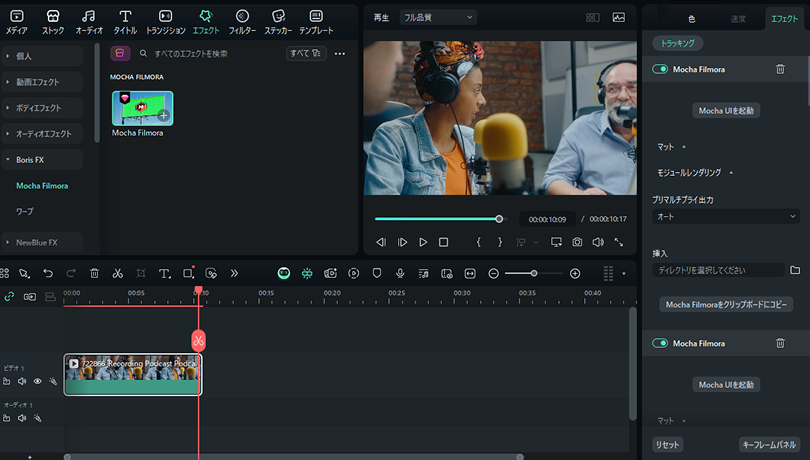Step forward one frame

coord(402,242)
